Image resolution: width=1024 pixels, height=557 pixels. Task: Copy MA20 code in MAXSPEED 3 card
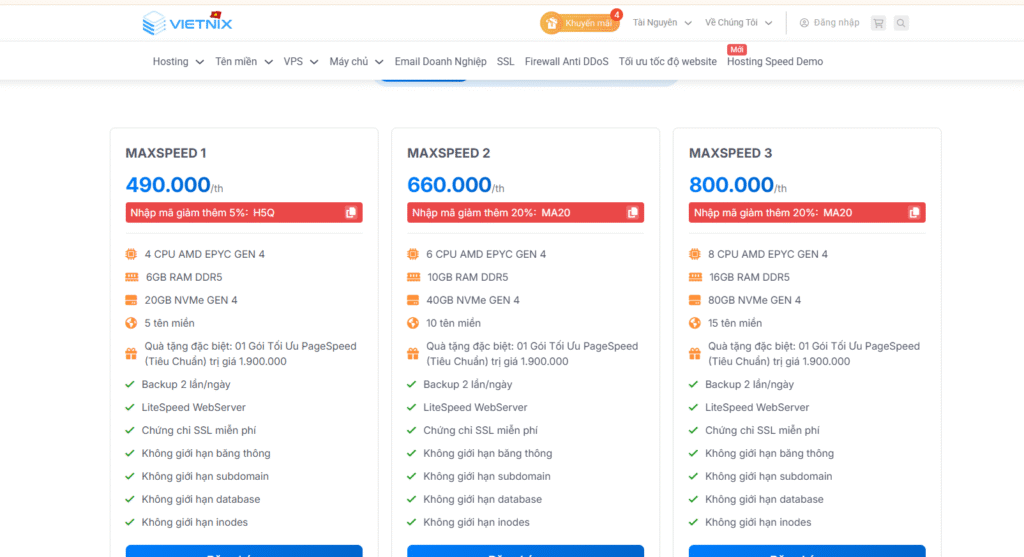[914, 213]
